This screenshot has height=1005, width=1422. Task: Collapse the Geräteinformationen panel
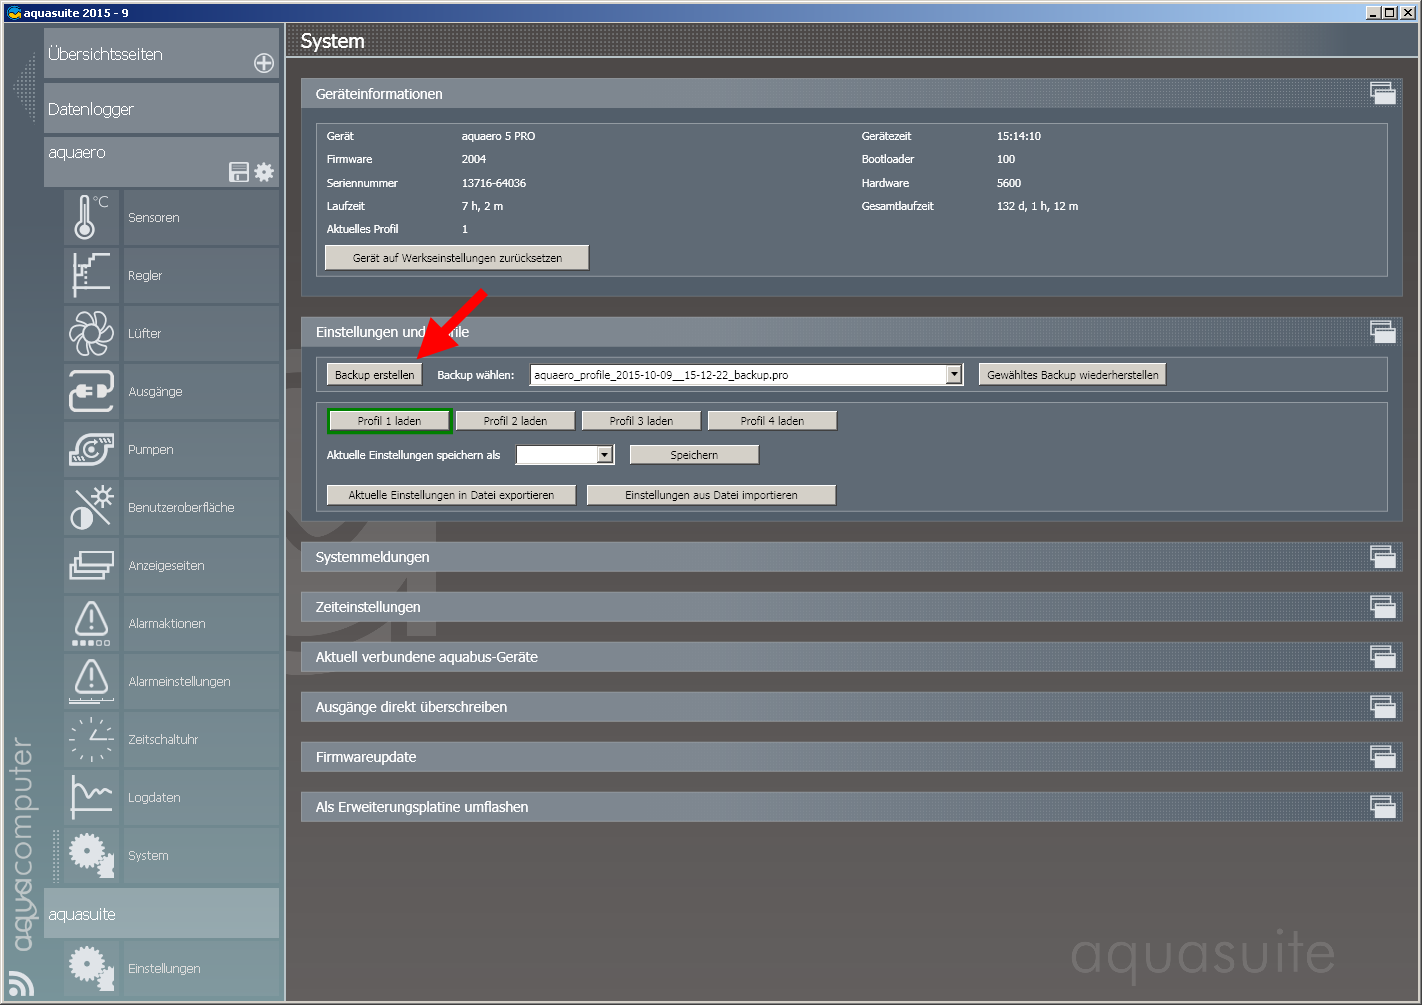tap(1383, 94)
